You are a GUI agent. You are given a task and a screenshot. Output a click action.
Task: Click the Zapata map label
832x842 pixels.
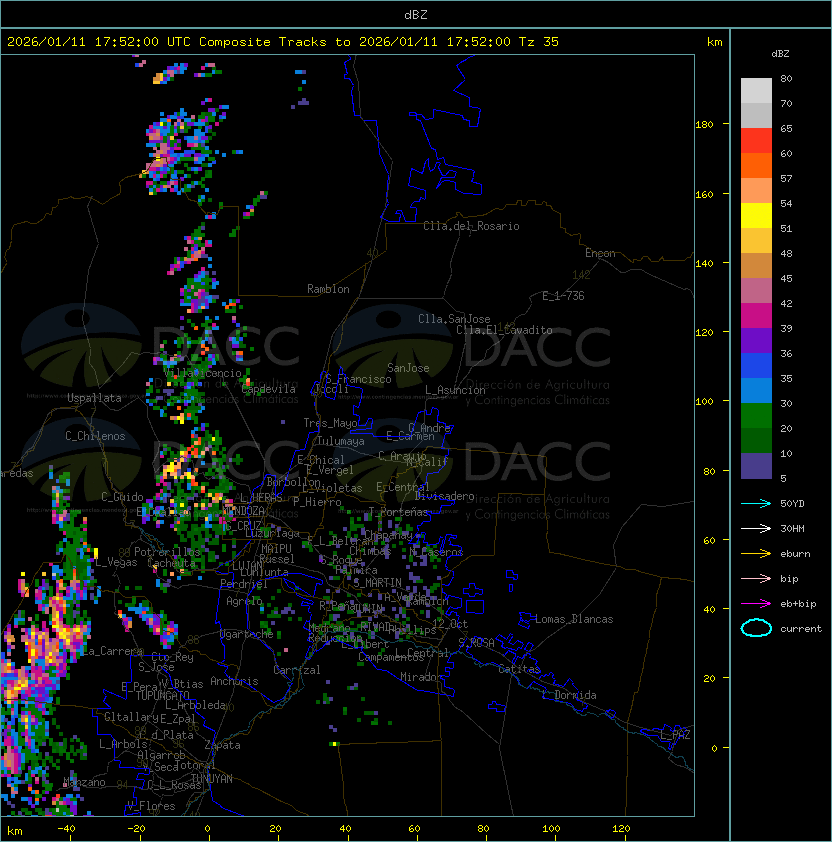(x=222, y=745)
